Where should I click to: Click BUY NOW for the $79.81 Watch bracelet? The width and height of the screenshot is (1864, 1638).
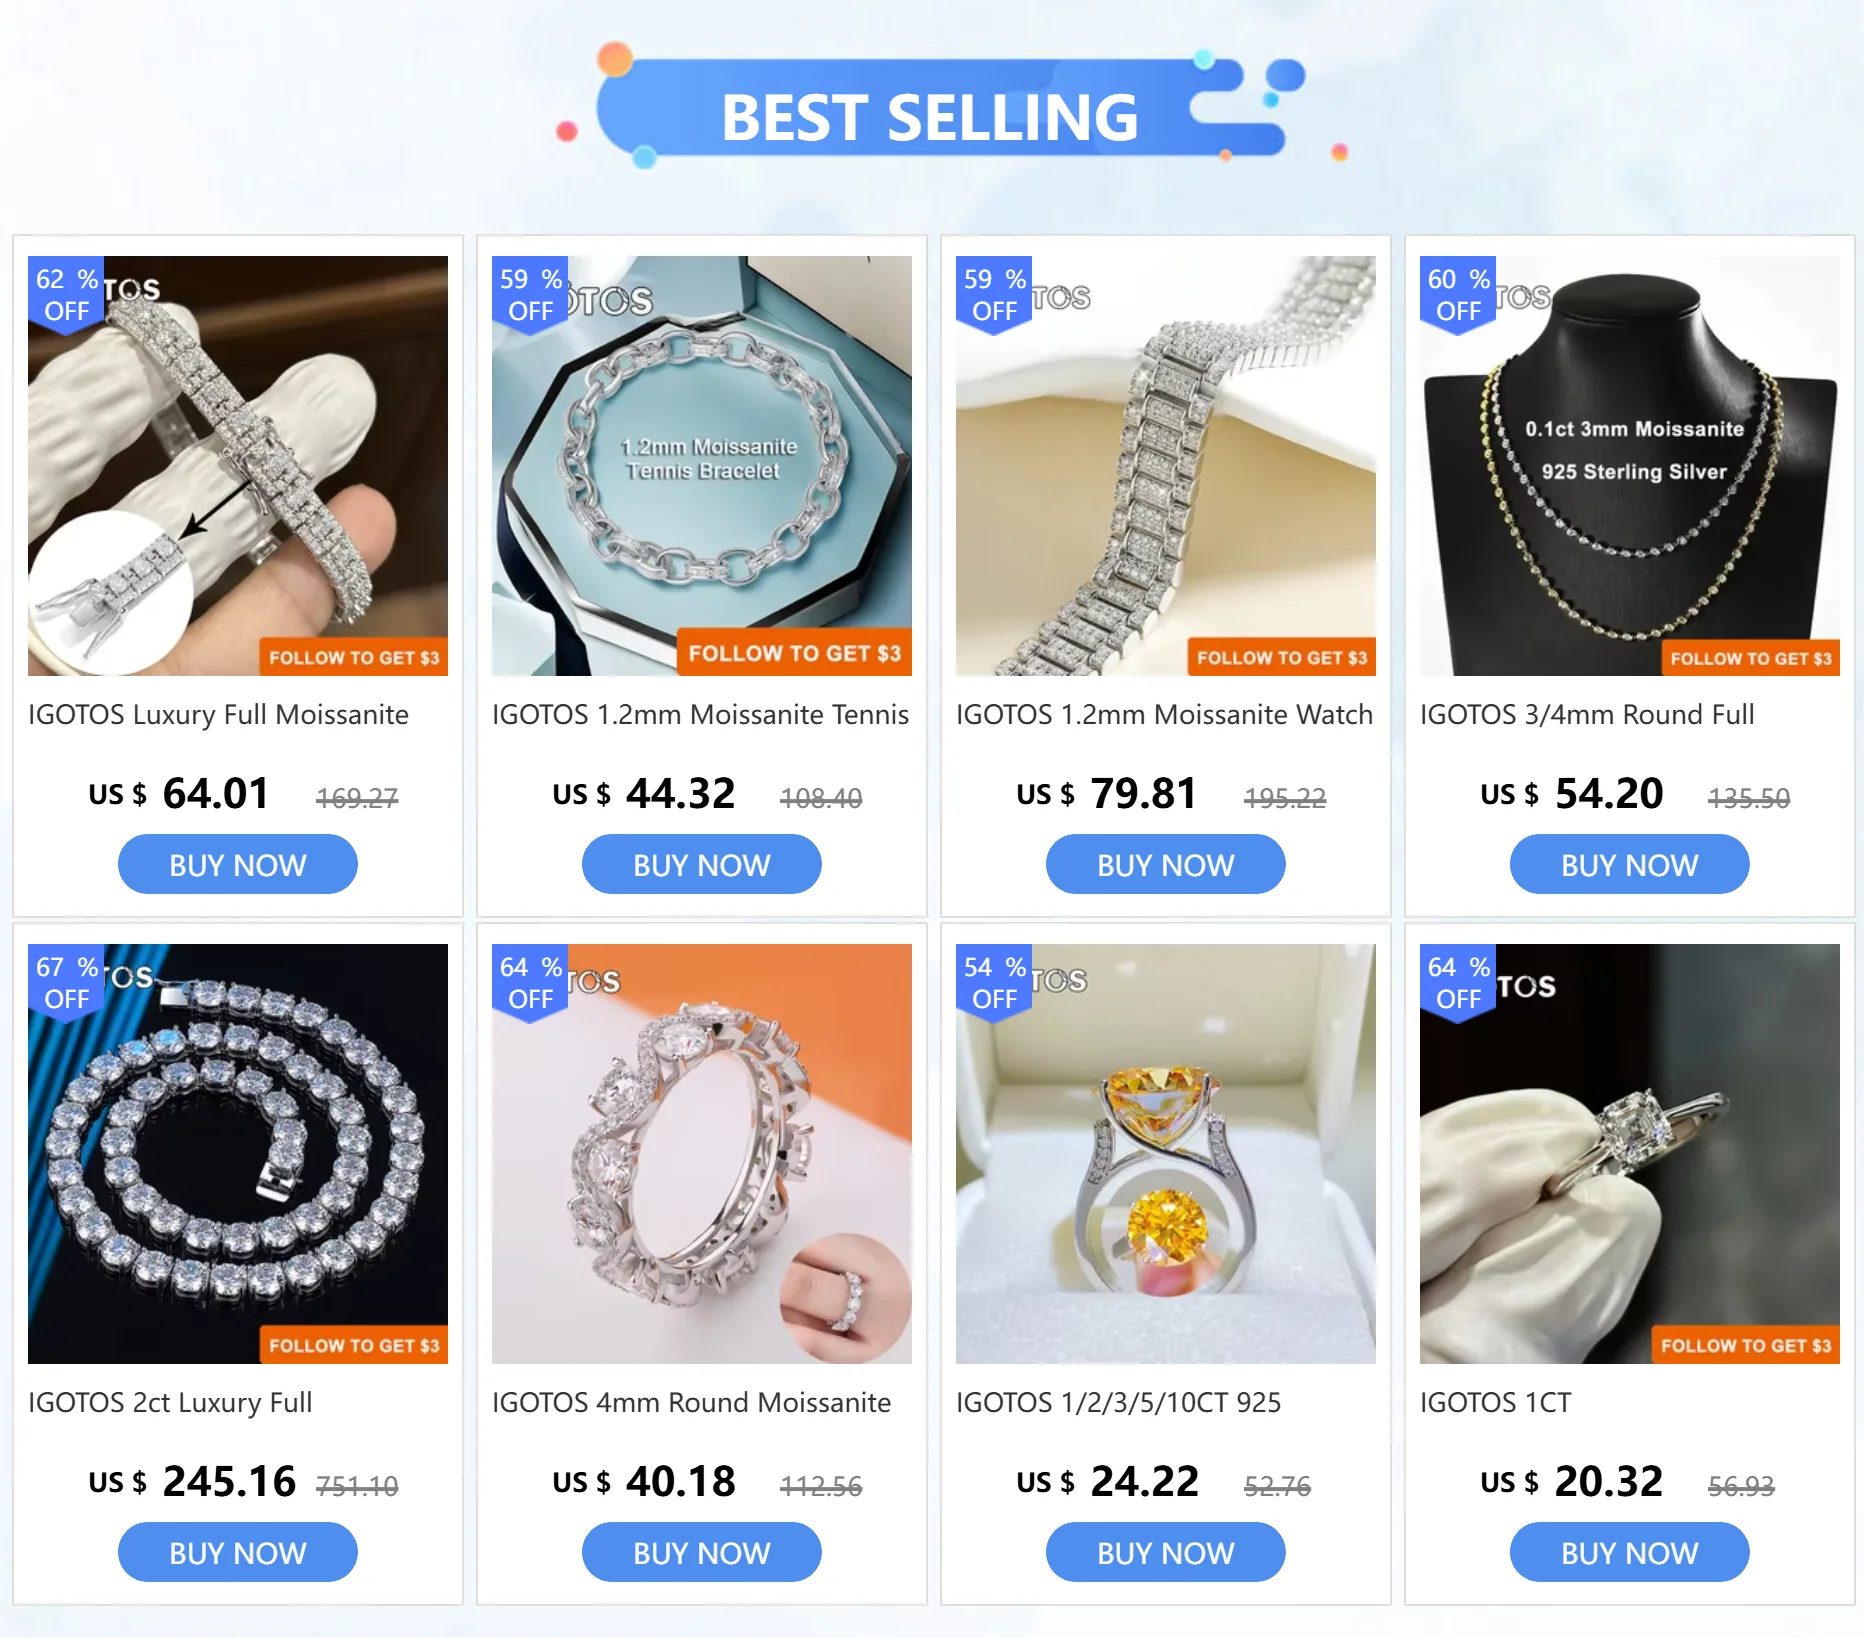1166,865
